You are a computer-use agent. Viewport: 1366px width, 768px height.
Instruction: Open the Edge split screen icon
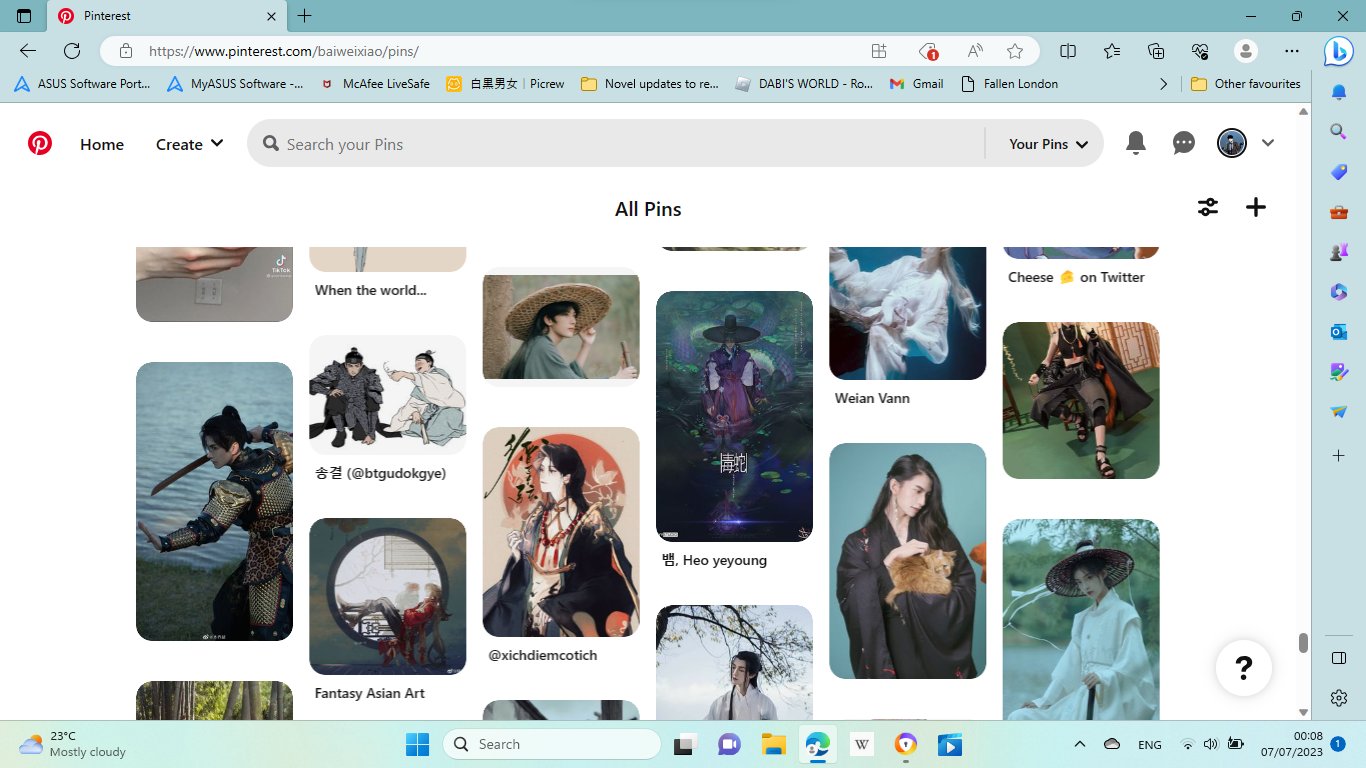(1068, 51)
